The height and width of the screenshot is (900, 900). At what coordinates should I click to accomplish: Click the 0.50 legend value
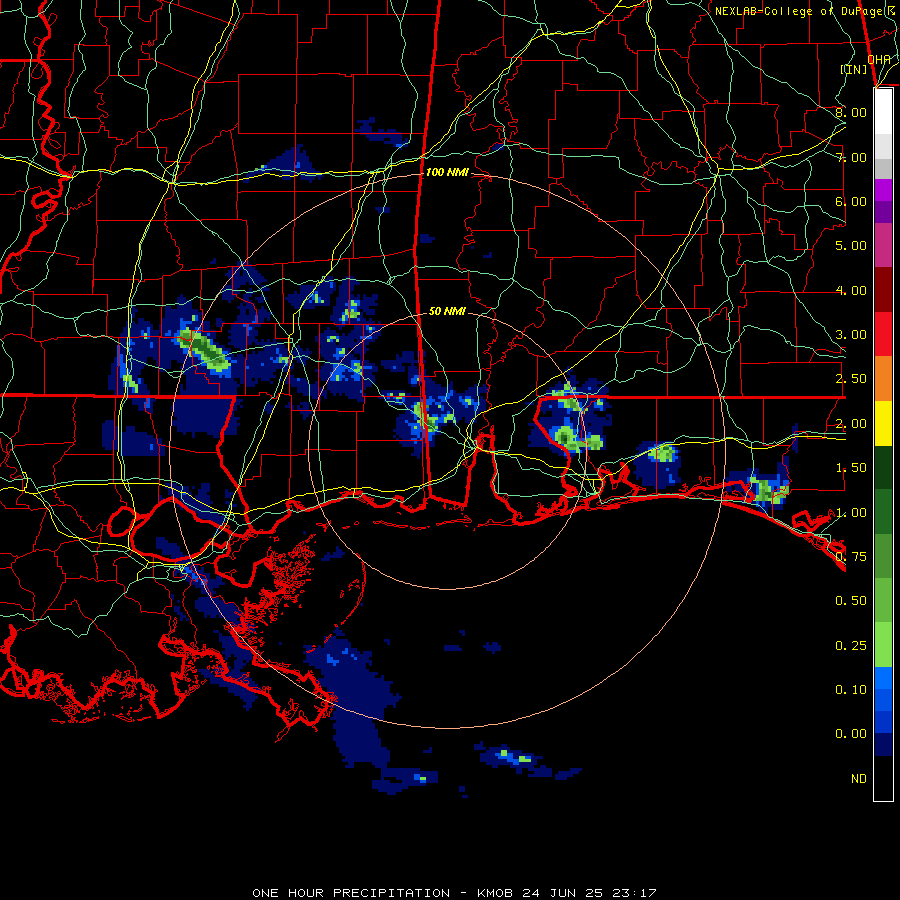tap(851, 600)
